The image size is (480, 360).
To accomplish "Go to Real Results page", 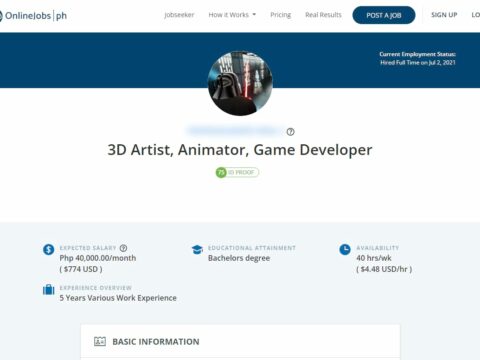I will (x=323, y=15).
